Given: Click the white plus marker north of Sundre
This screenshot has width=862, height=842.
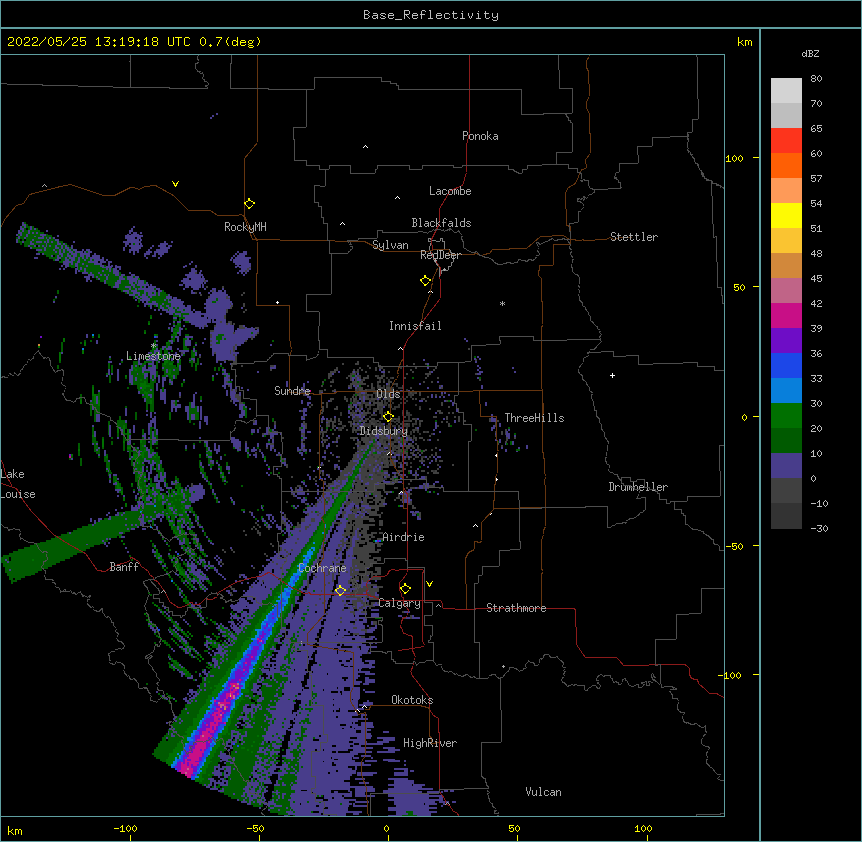Looking at the screenshot, I should (278, 302).
